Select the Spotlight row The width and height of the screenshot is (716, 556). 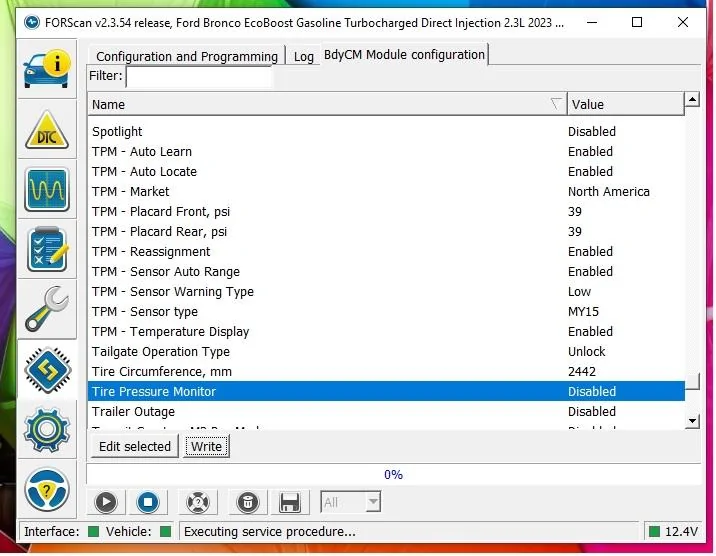pyautogui.click(x=386, y=131)
